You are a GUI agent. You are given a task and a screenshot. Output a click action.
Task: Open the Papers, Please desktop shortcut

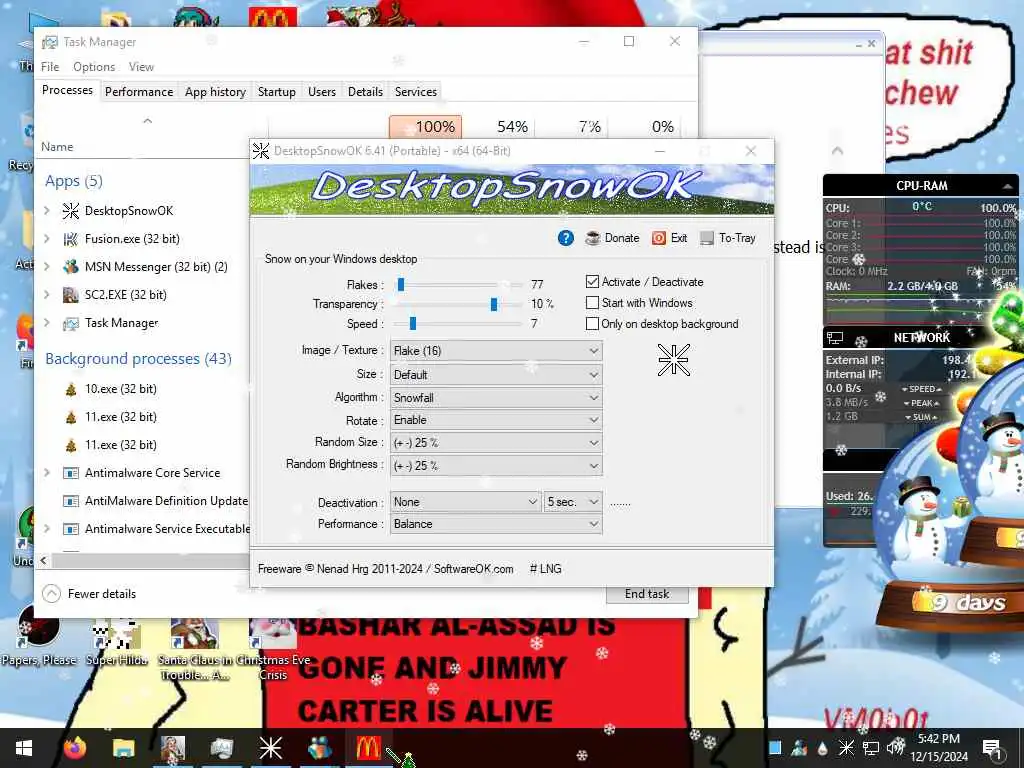[39, 635]
